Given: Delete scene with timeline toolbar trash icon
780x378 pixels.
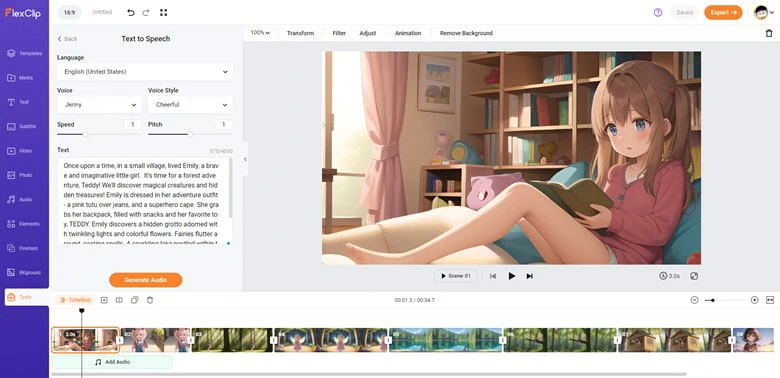Looking at the screenshot, I should point(150,300).
